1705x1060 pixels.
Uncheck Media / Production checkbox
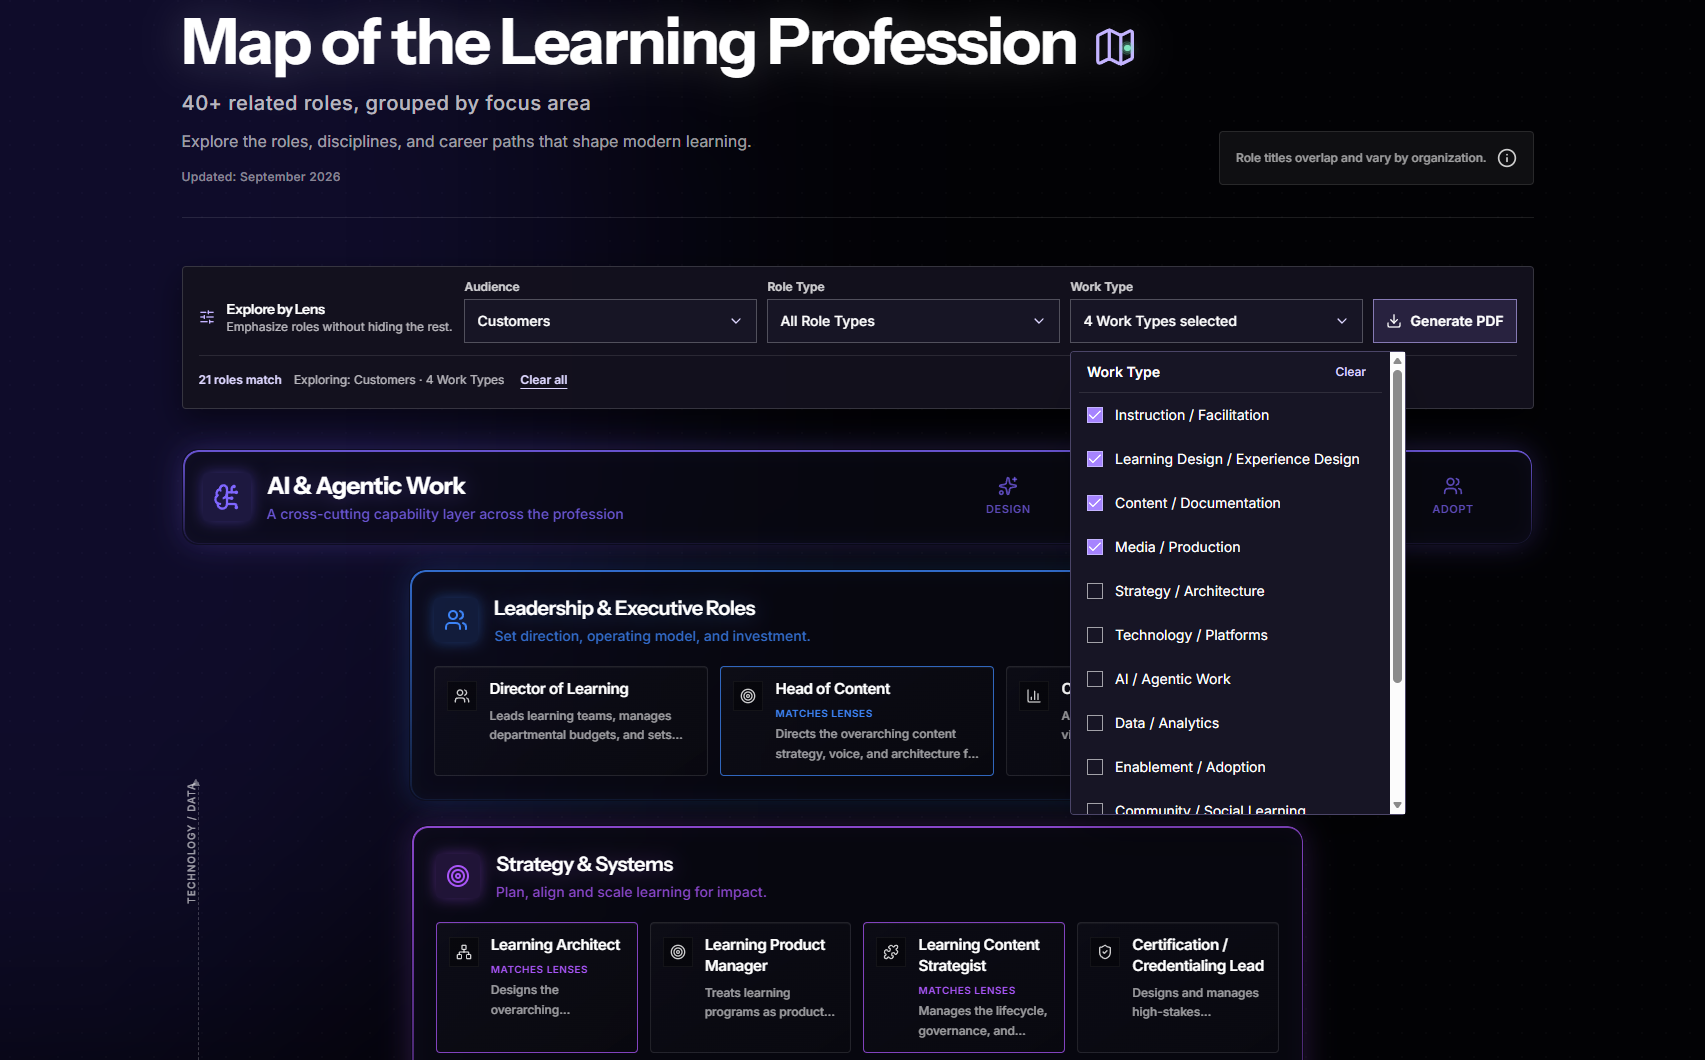(x=1095, y=547)
